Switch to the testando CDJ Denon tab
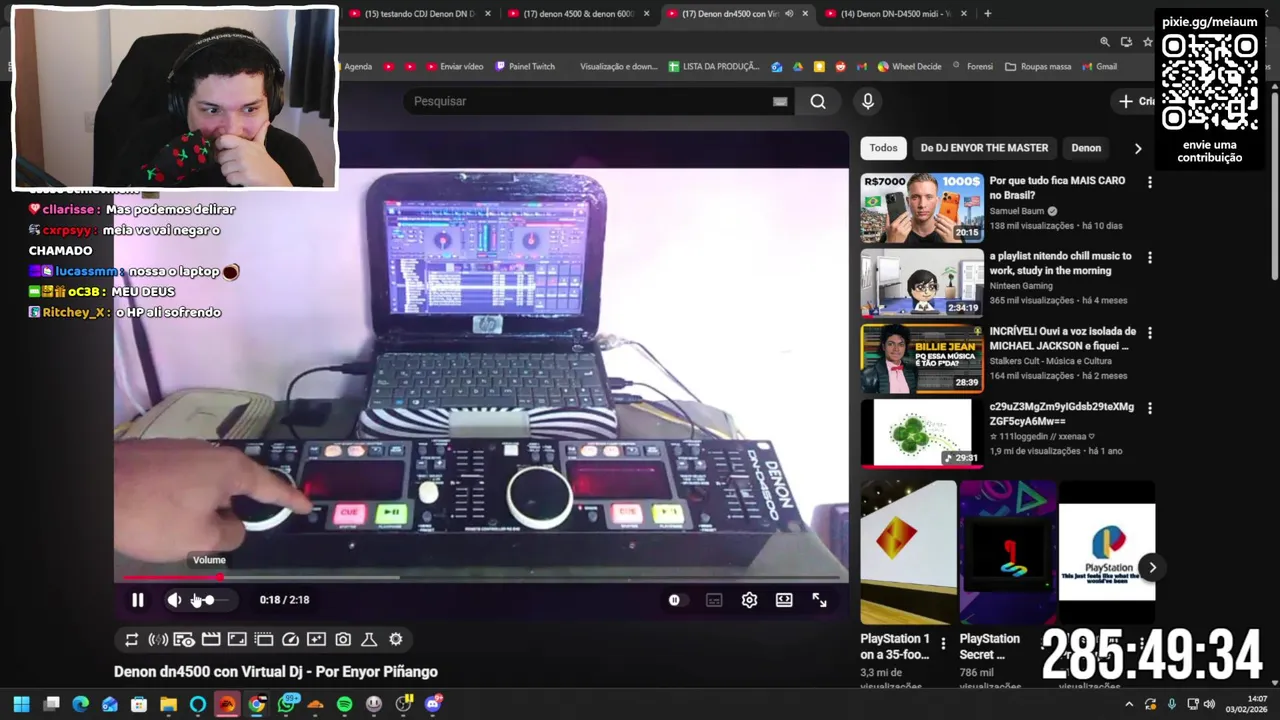 tap(420, 14)
